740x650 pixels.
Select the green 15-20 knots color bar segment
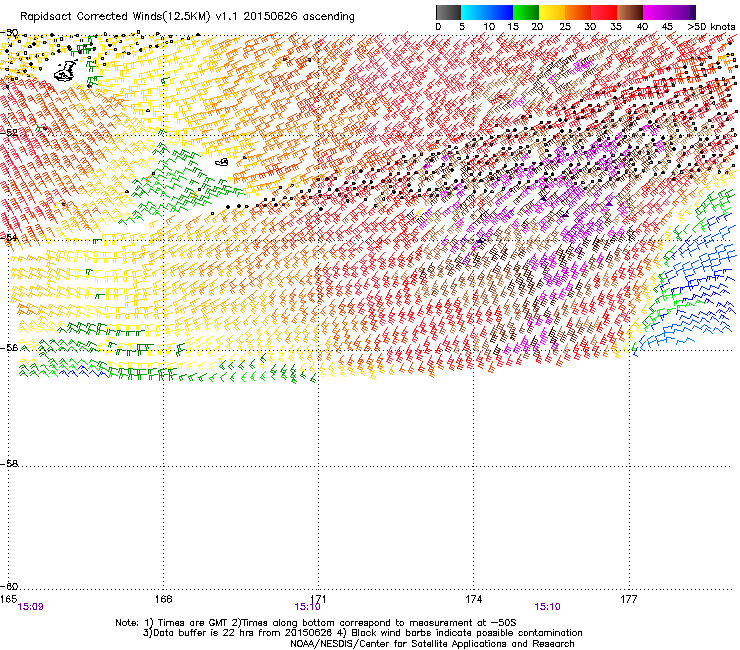pos(526,12)
